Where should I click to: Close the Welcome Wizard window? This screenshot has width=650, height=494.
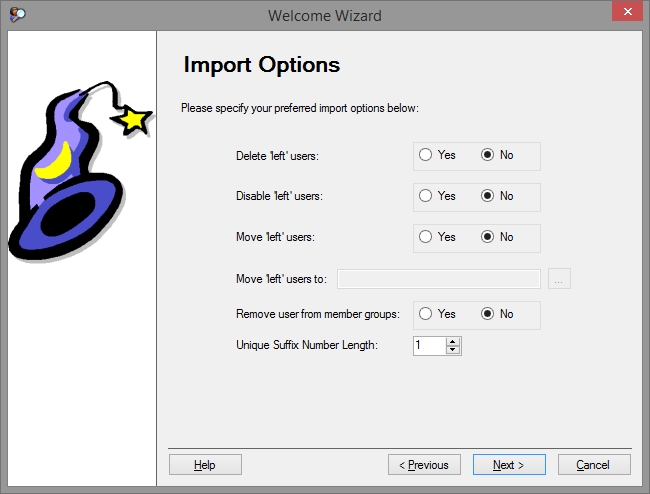coord(628,11)
